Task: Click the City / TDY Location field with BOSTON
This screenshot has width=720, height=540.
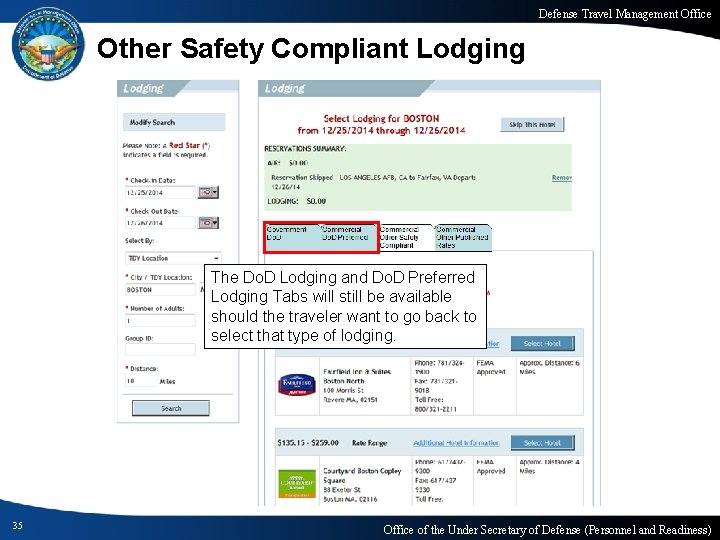Action: (160, 290)
